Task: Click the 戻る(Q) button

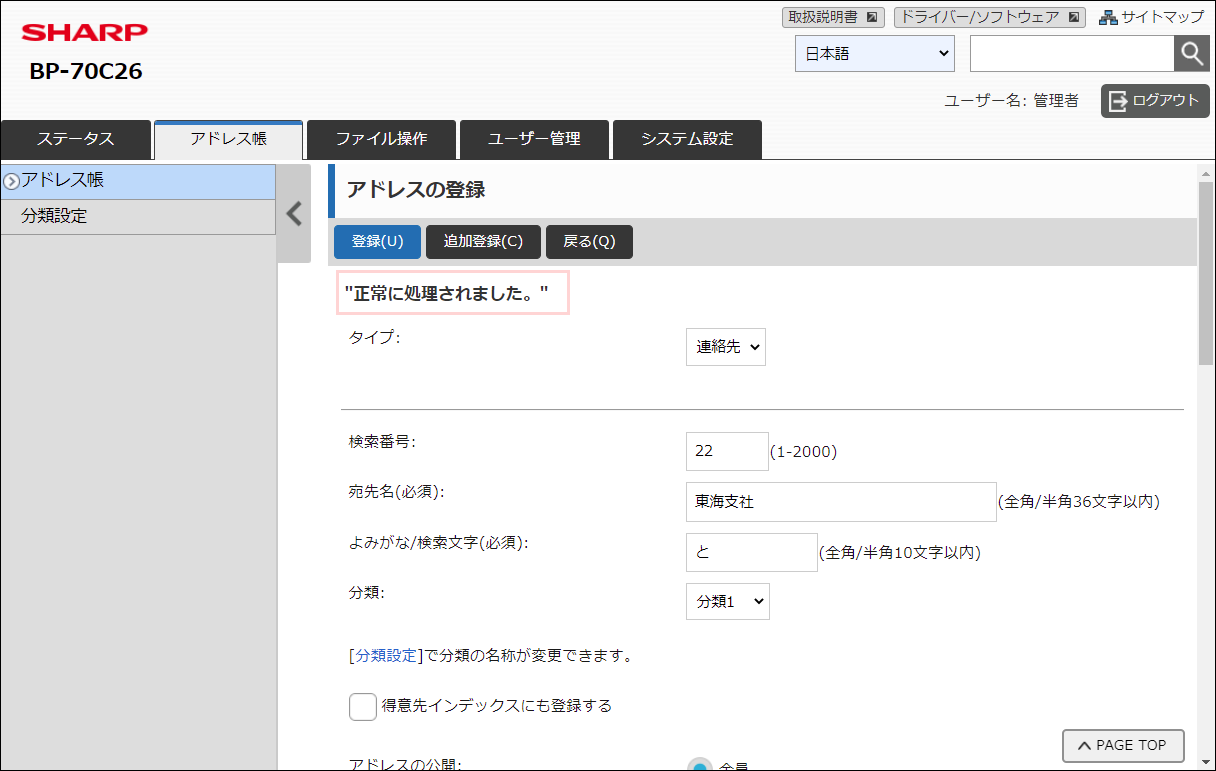Action: tap(590, 242)
